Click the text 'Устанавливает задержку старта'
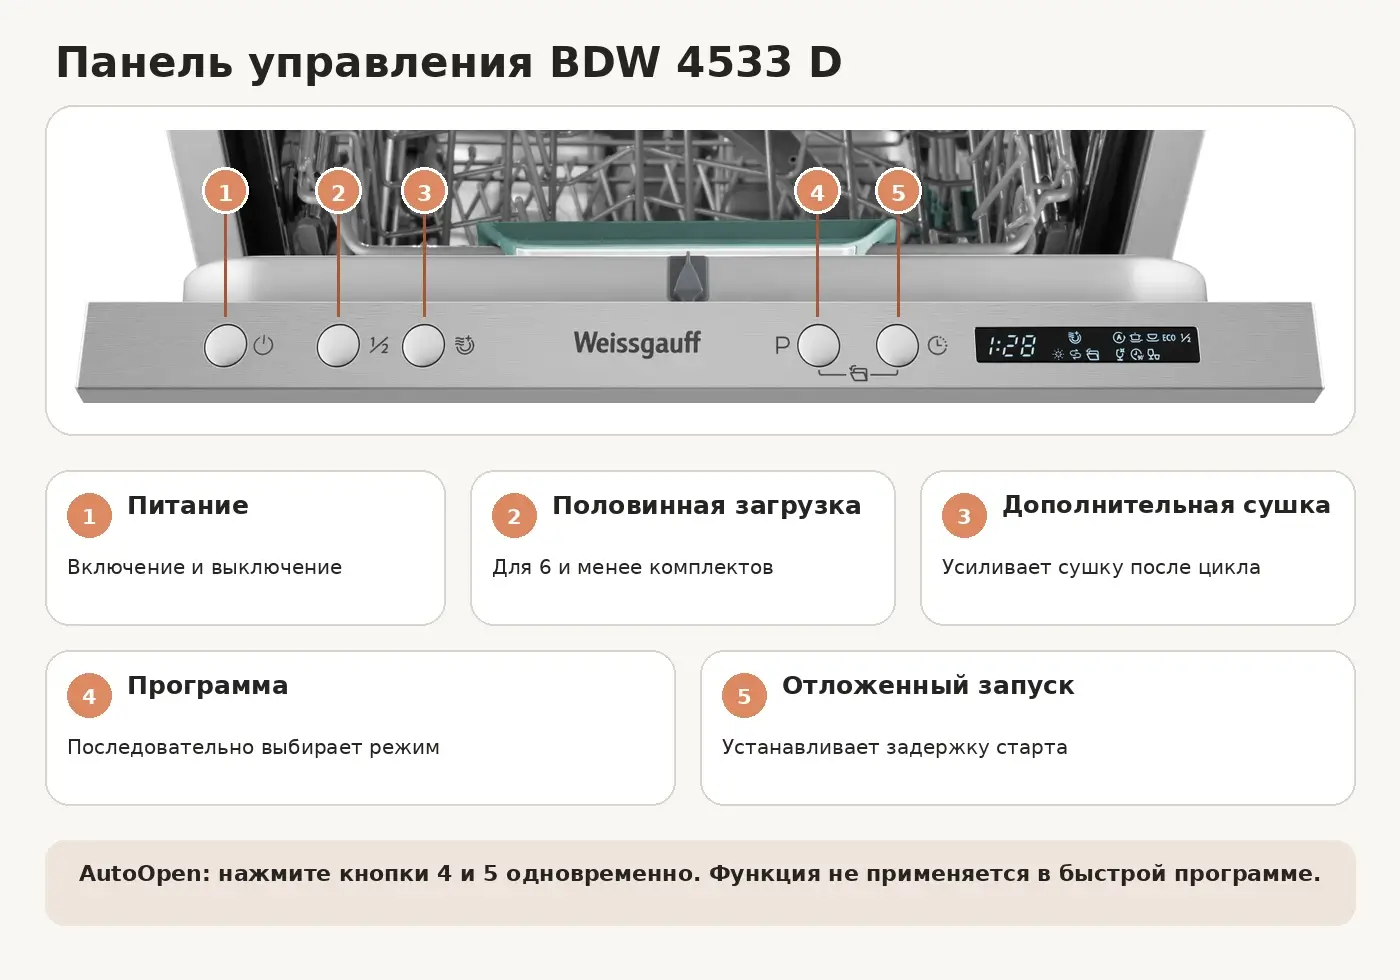This screenshot has height=980, width=1400. pos(895,747)
